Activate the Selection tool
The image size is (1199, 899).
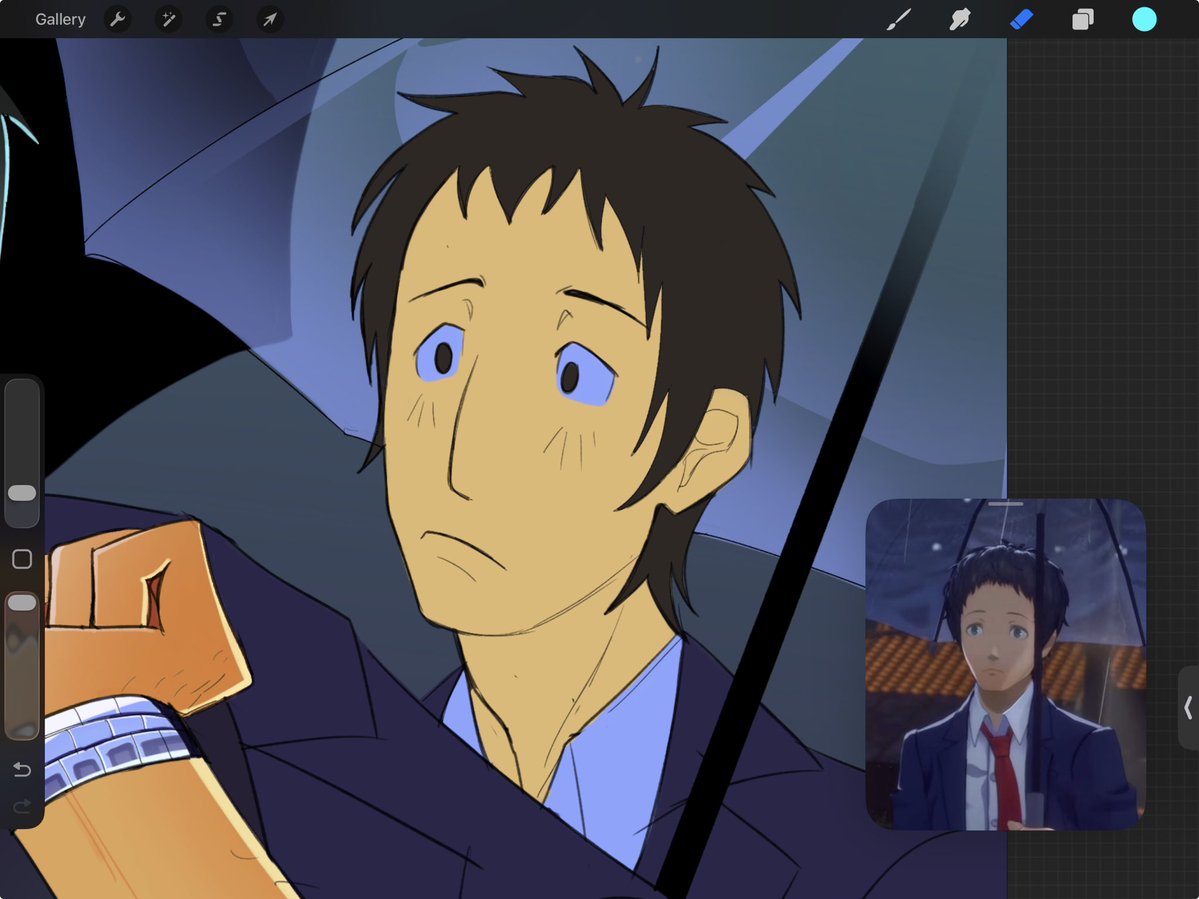coord(219,19)
